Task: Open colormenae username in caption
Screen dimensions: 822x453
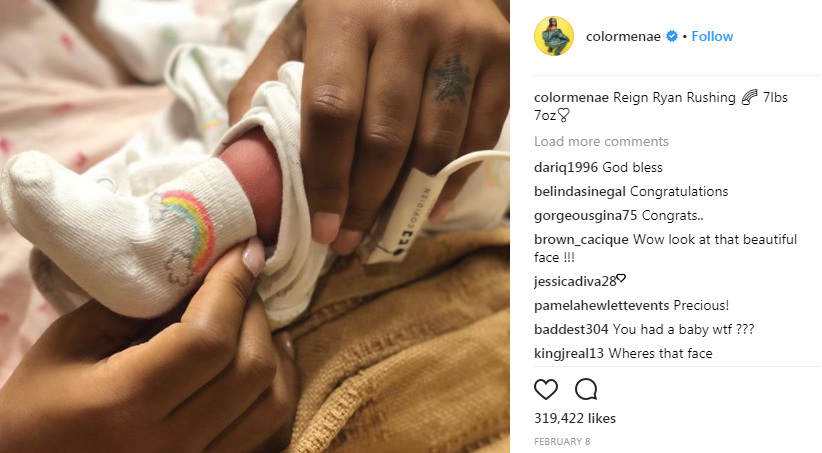Action: 571,98
